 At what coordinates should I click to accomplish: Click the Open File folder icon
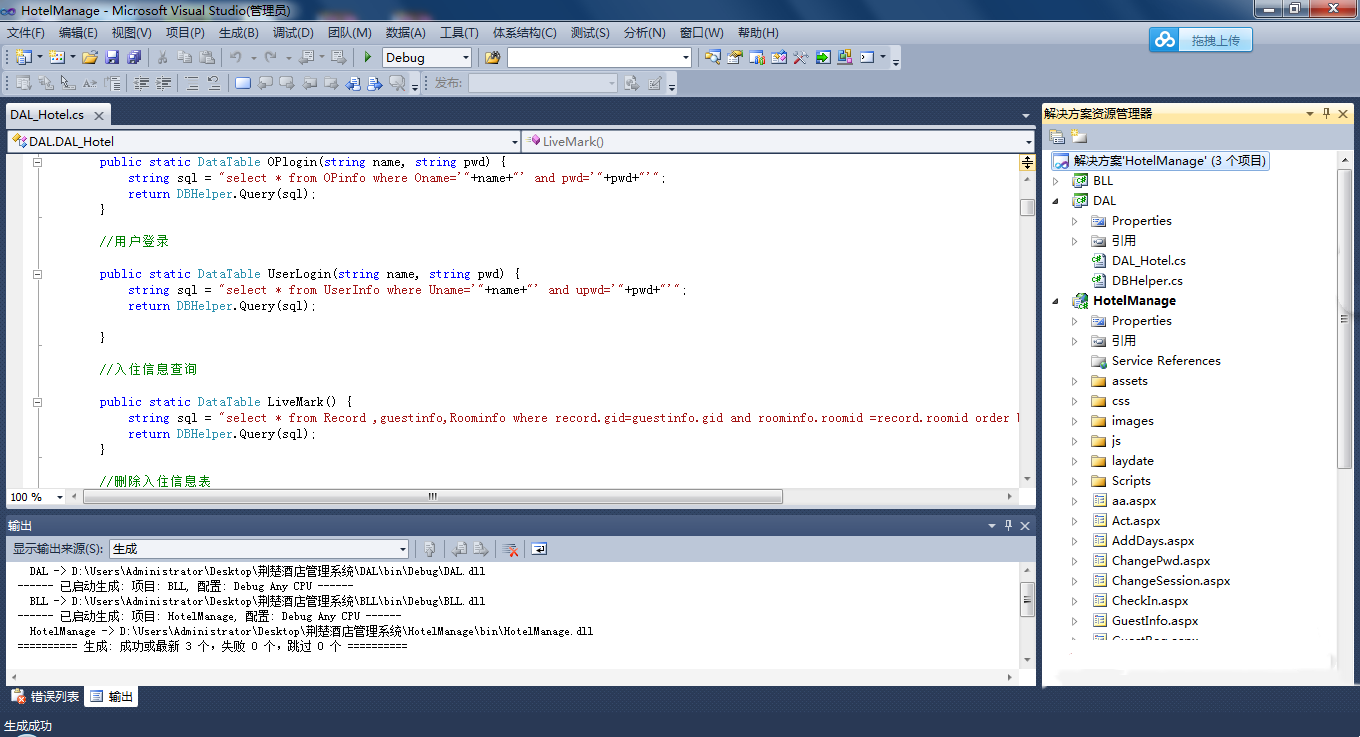pyautogui.click(x=90, y=58)
